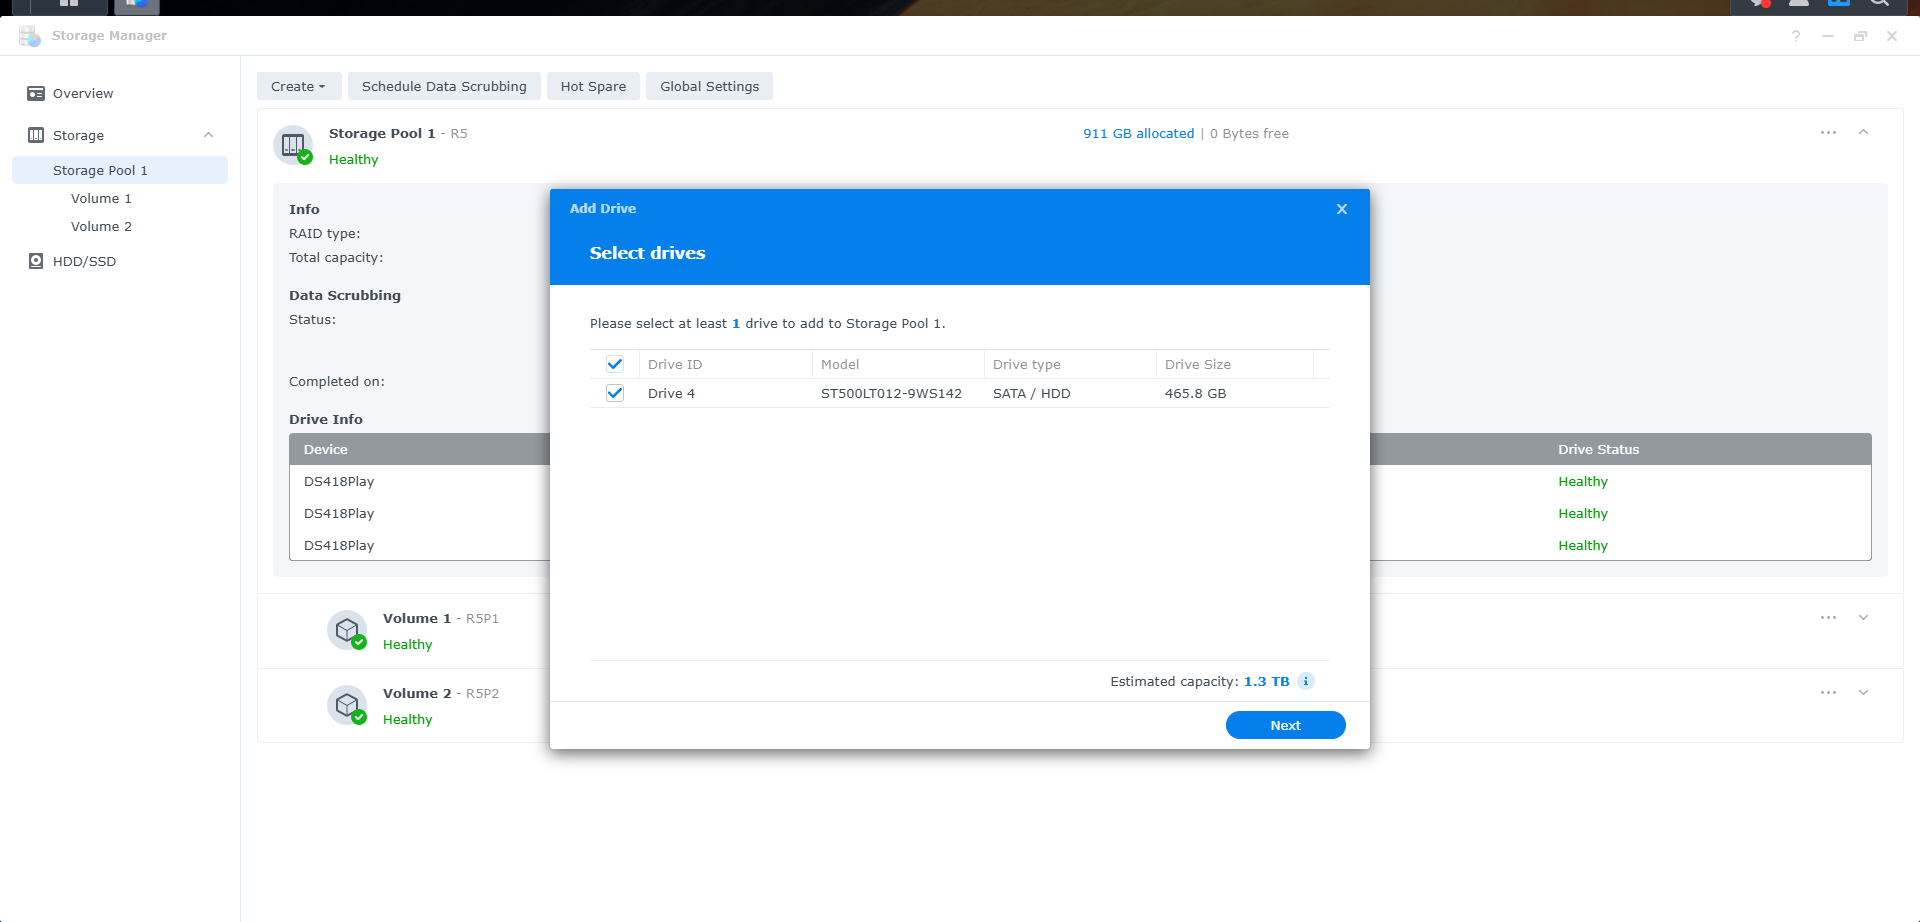Click the Storage Manager app icon
Viewport: 1920px width, 922px height.
pyautogui.click(x=30, y=36)
